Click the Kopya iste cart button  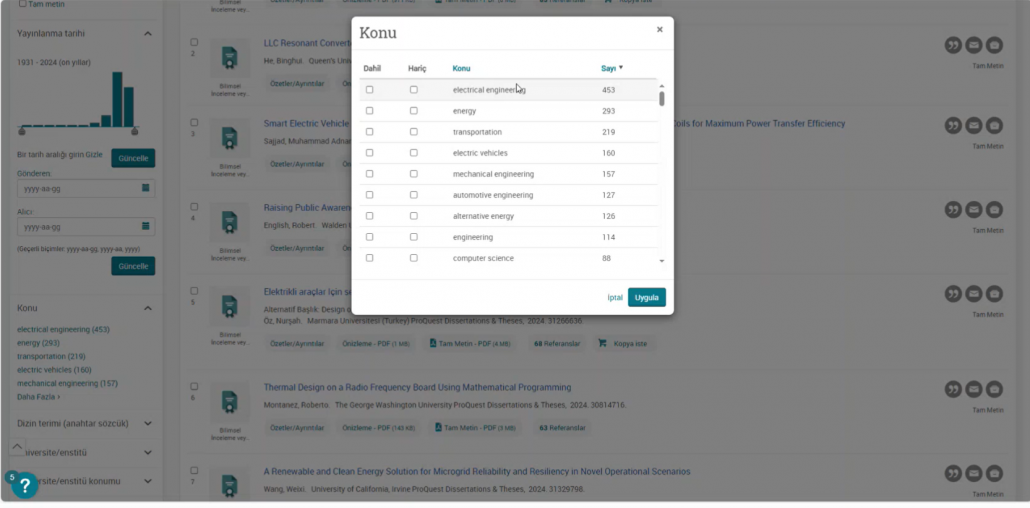pos(622,343)
